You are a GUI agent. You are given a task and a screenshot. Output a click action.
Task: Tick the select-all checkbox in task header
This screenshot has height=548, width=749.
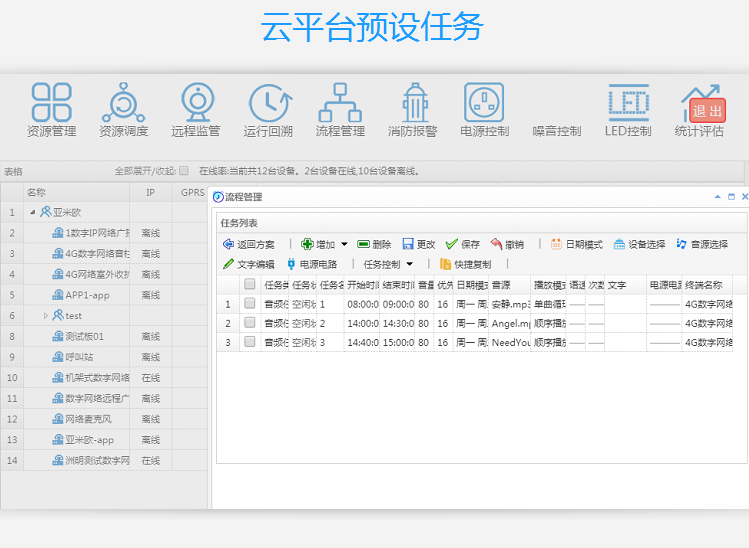click(x=250, y=285)
